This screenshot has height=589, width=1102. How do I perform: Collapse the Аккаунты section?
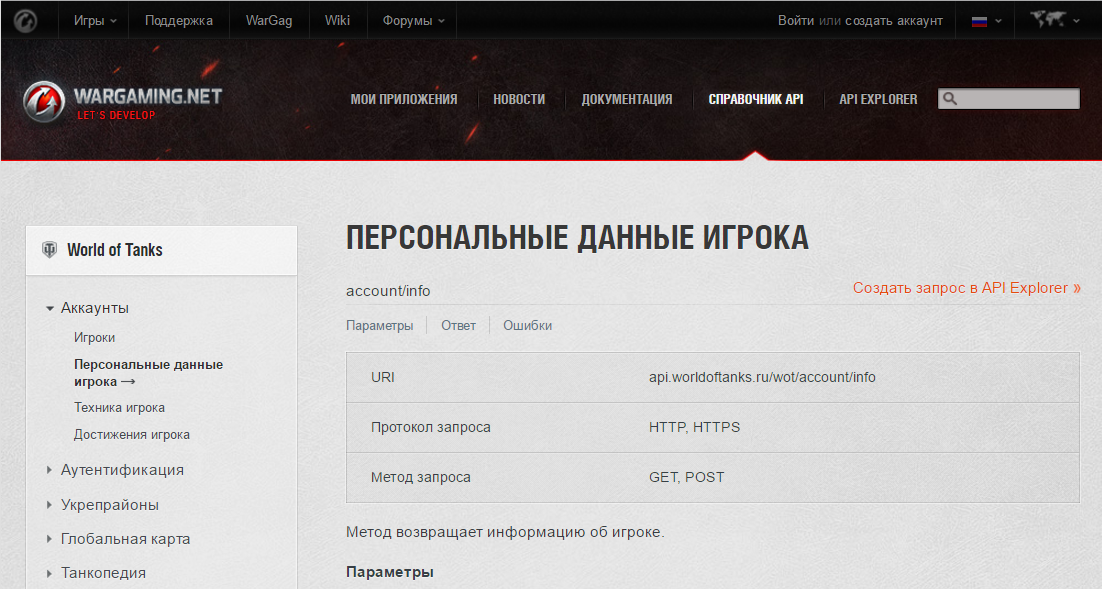pyautogui.click(x=88, y=308)
